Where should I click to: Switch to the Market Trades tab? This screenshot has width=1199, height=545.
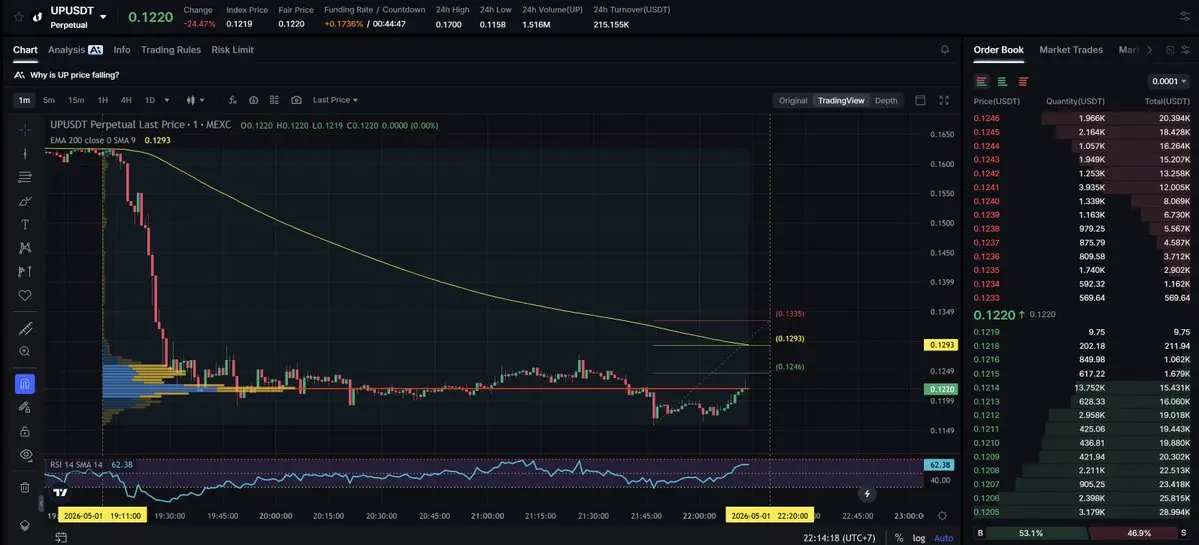click(x=1071, y=50)
